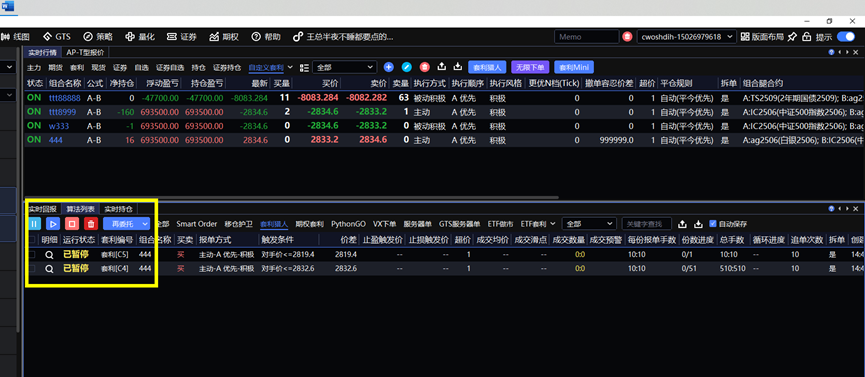Switch to the 实时持仓 tab
Image resolution: width=865 pixels, height=377 pixels.
119,209
